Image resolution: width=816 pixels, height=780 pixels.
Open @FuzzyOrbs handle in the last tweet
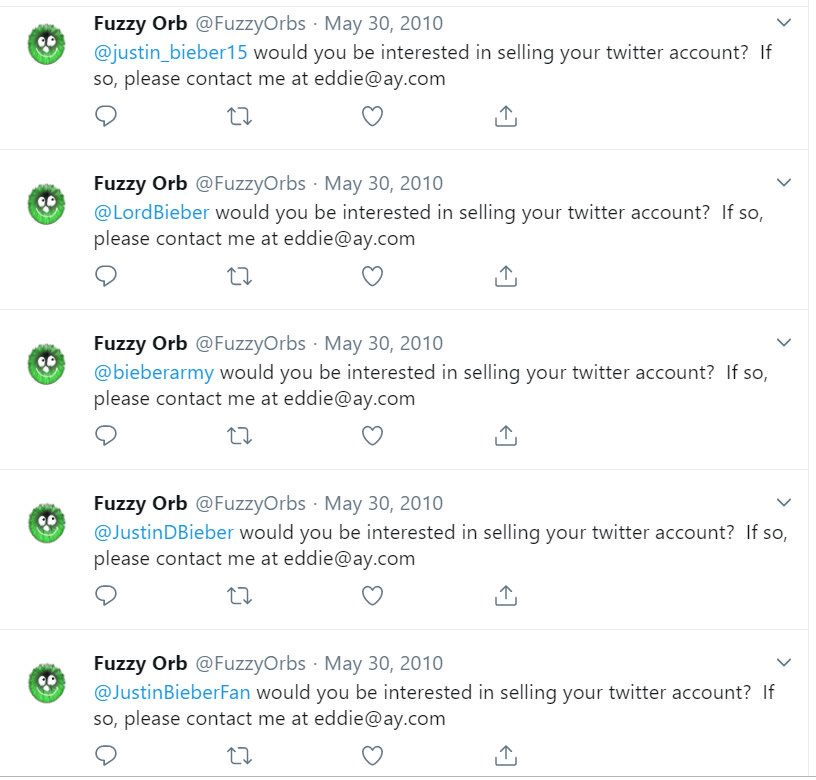tap(250, 663)
